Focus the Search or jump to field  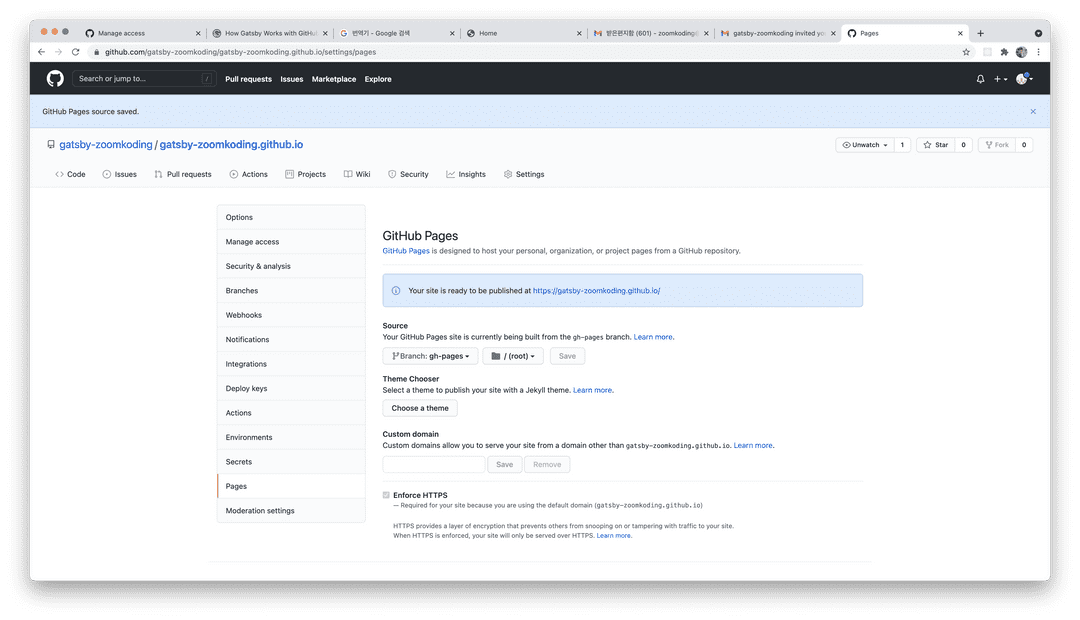click(x=144, y=79)
